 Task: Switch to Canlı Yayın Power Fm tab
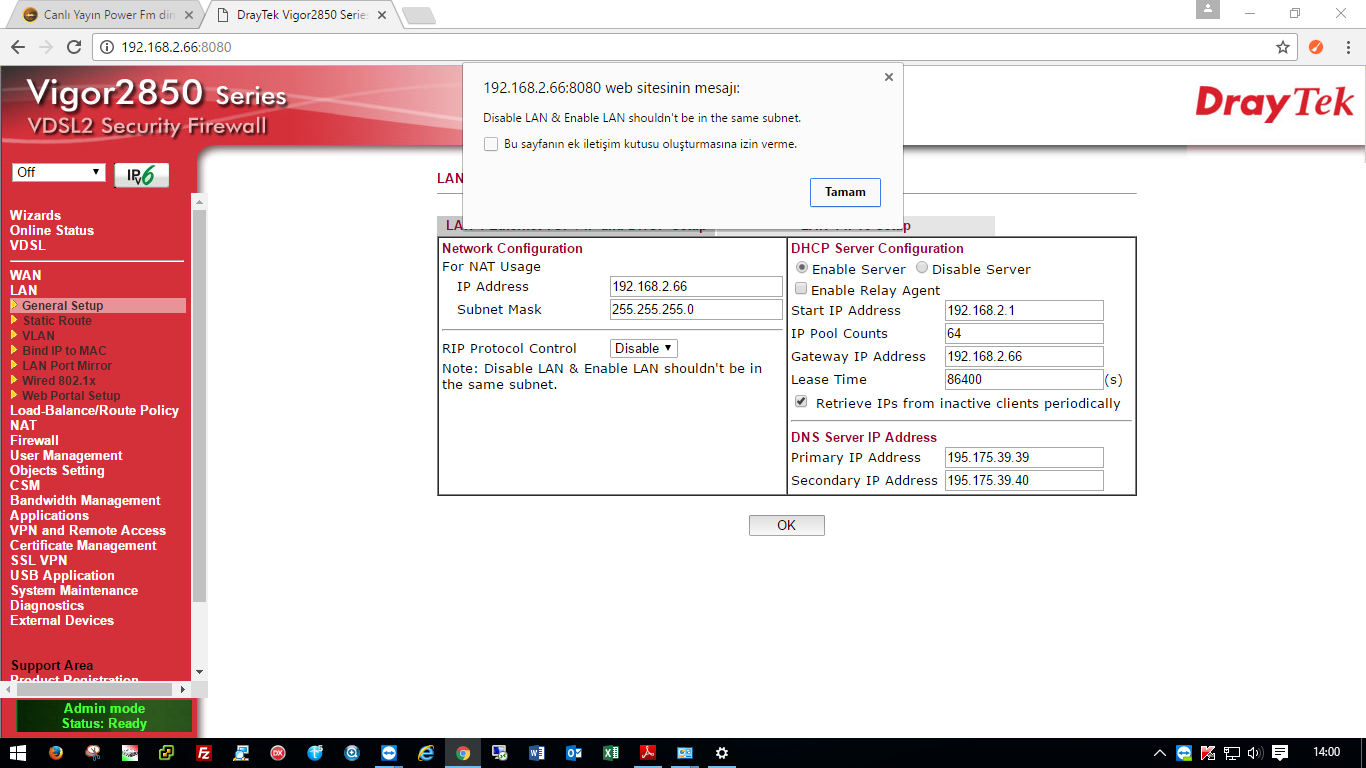pyautogui.click(x=104, y=15)
